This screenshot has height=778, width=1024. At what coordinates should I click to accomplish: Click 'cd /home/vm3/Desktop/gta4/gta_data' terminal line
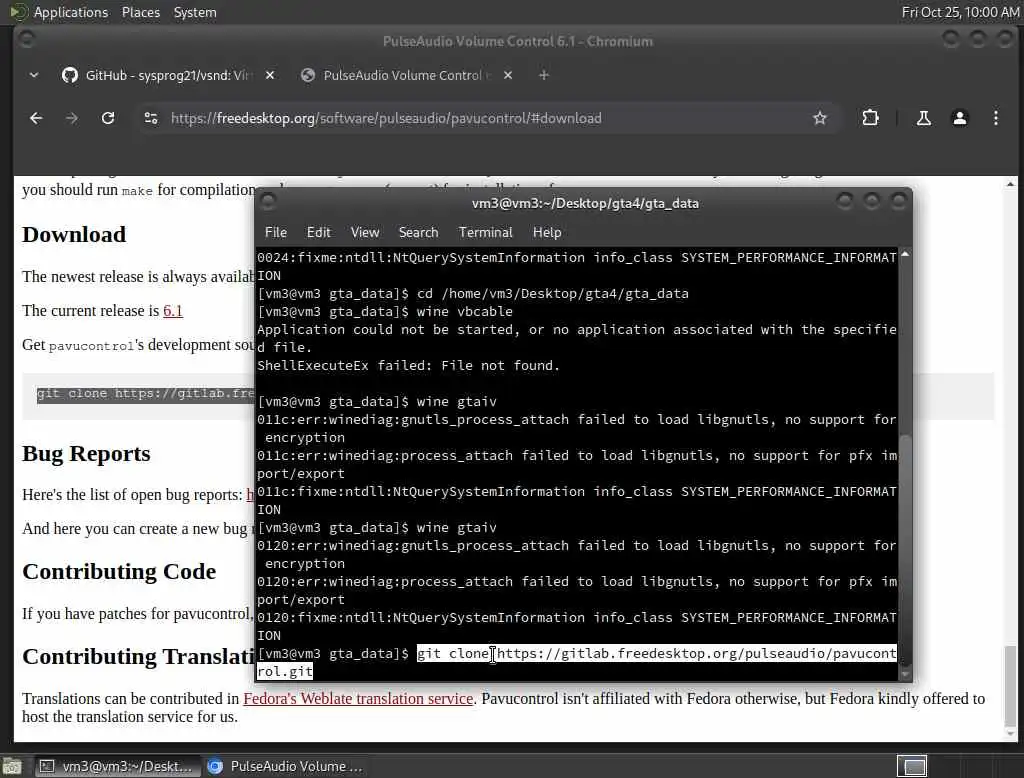pos(473,294)
